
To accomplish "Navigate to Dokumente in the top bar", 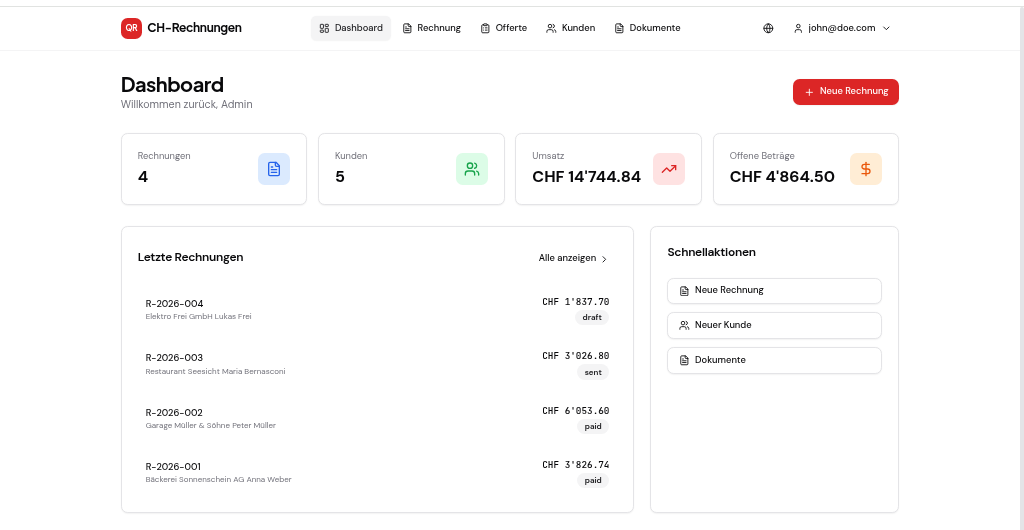I will click(x=647, y=28).
